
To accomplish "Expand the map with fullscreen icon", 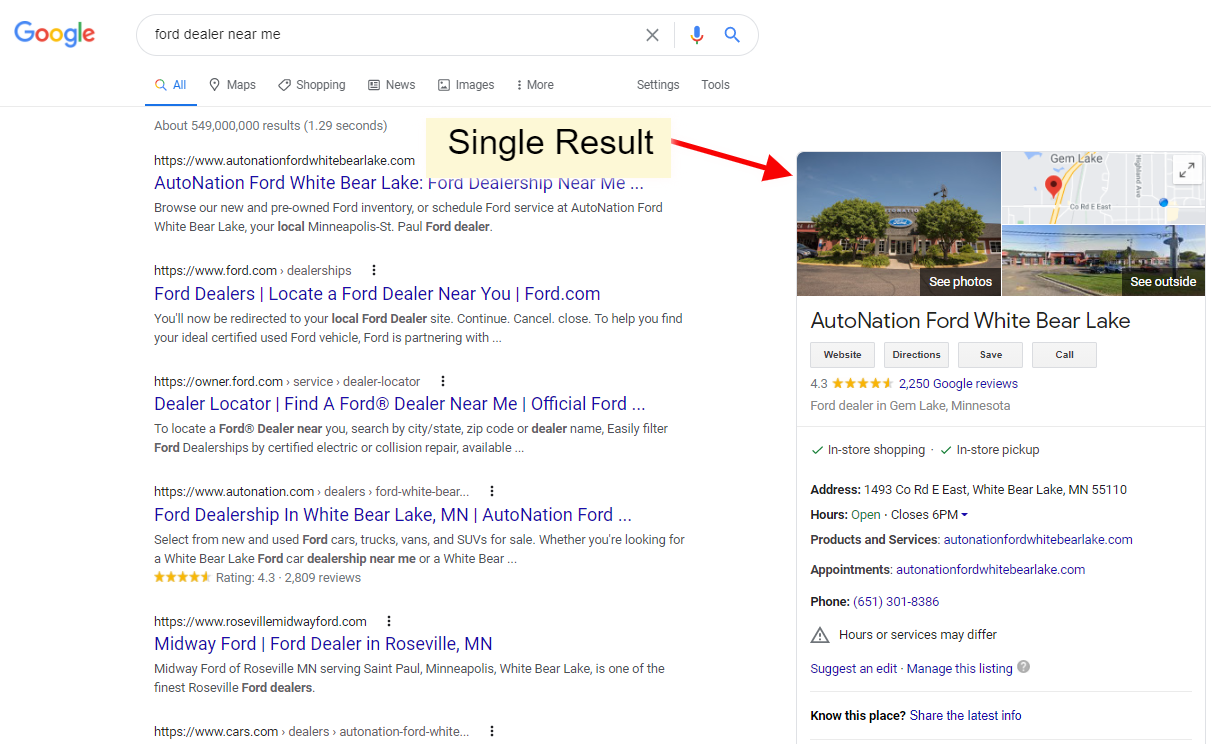I will point(1186,170).
